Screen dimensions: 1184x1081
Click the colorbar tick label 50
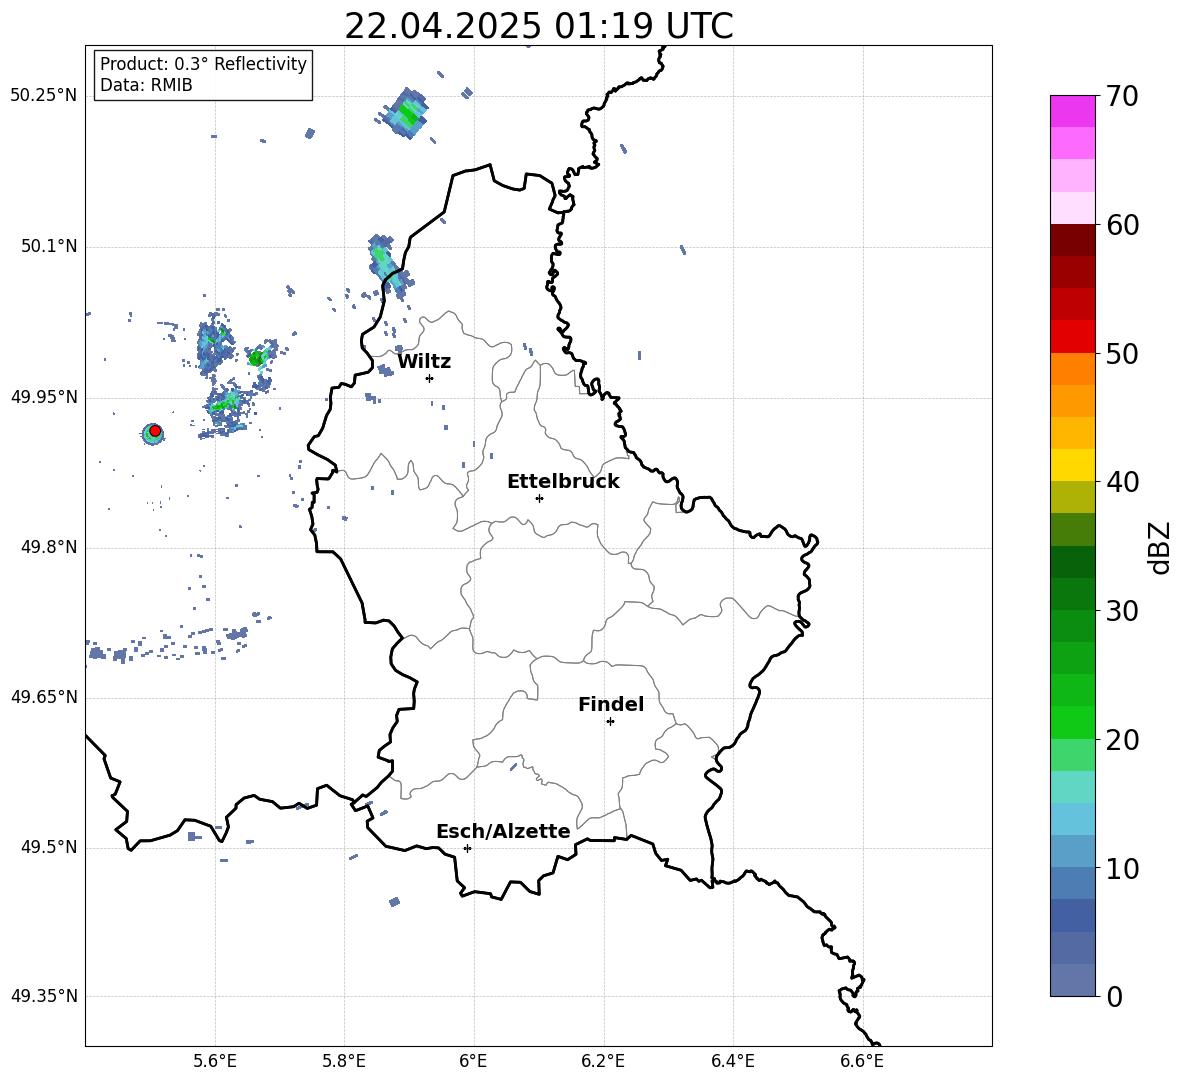1122,353
